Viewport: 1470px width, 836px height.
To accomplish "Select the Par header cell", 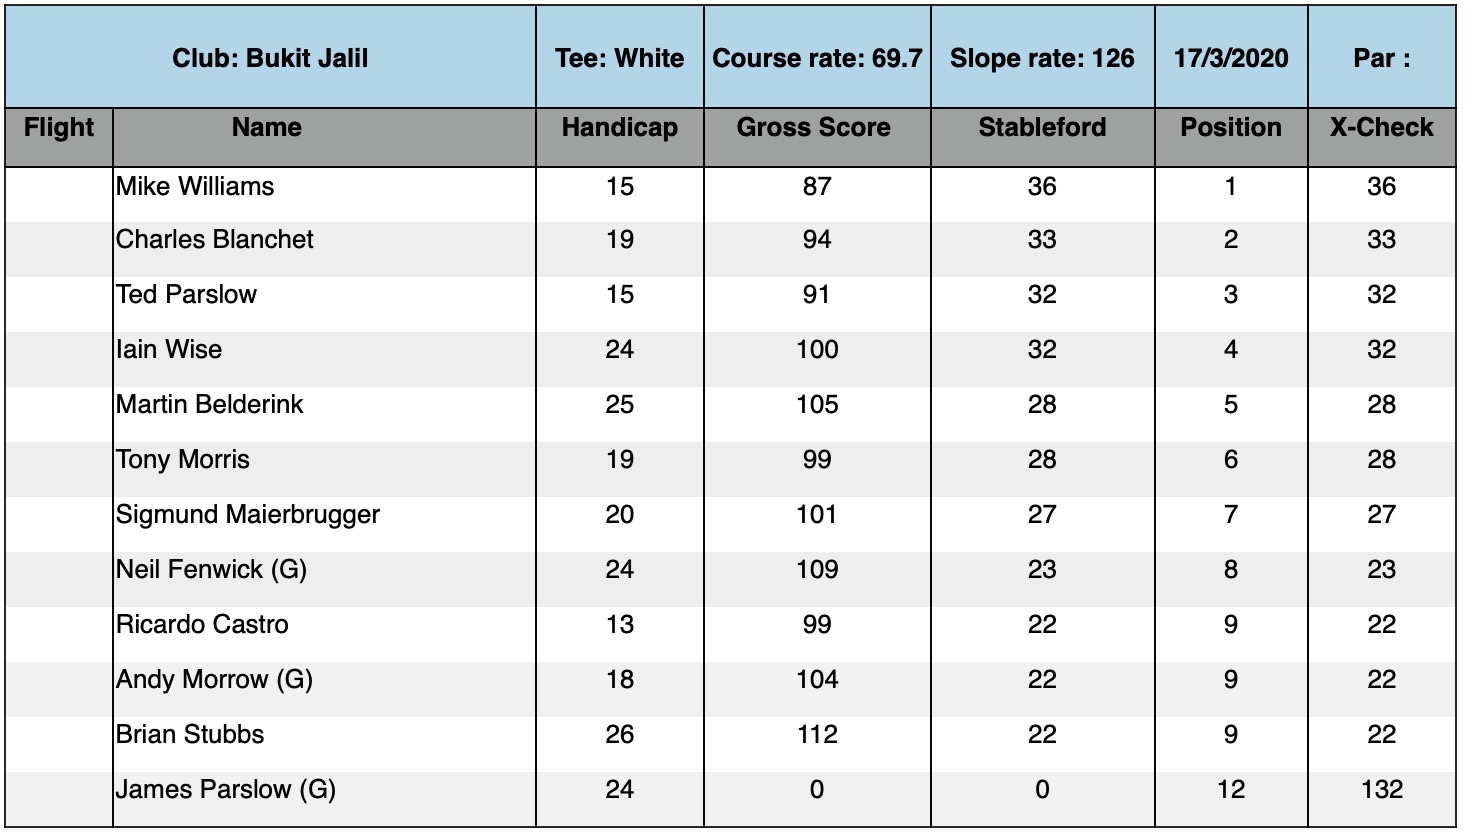I will (1382, 58).
